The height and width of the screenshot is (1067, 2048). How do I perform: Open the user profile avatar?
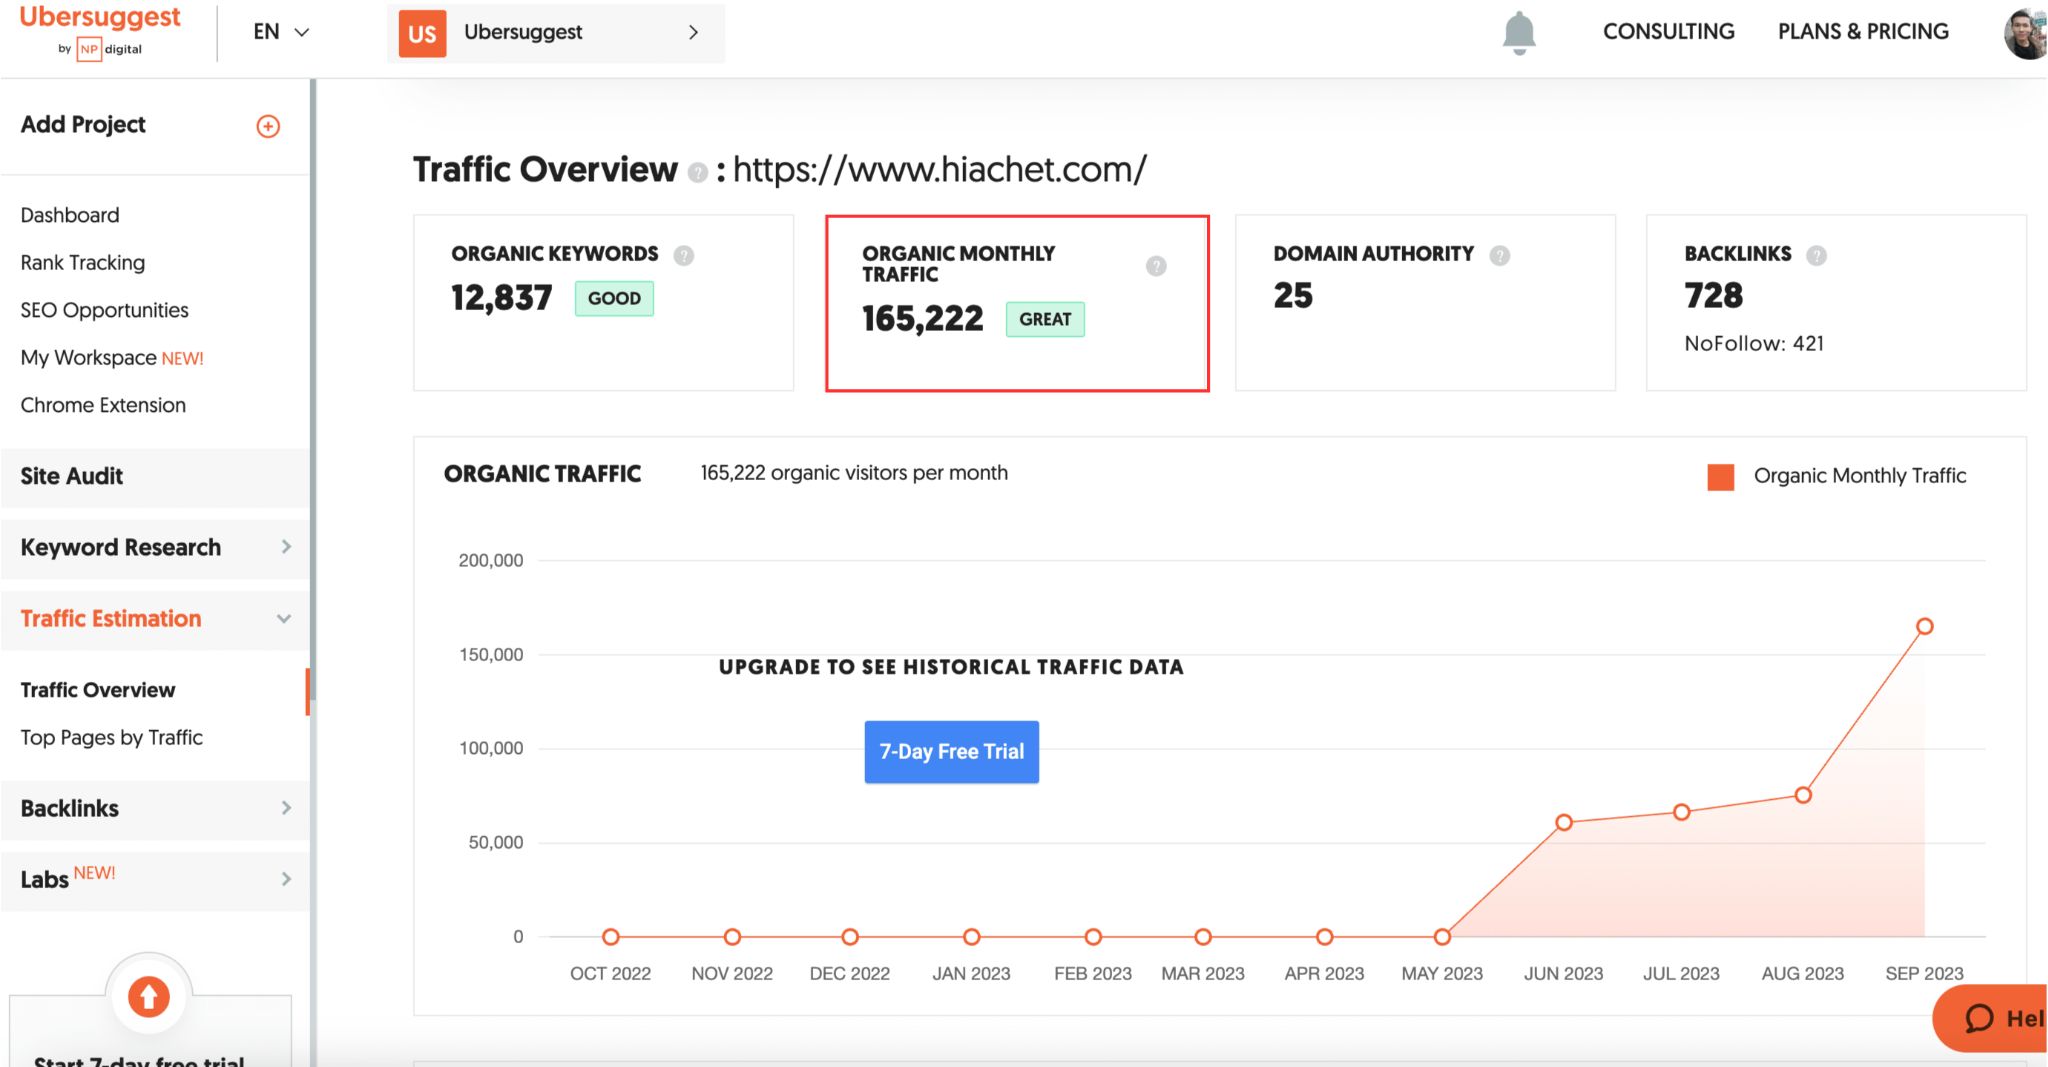click(x=2025, y=33)
